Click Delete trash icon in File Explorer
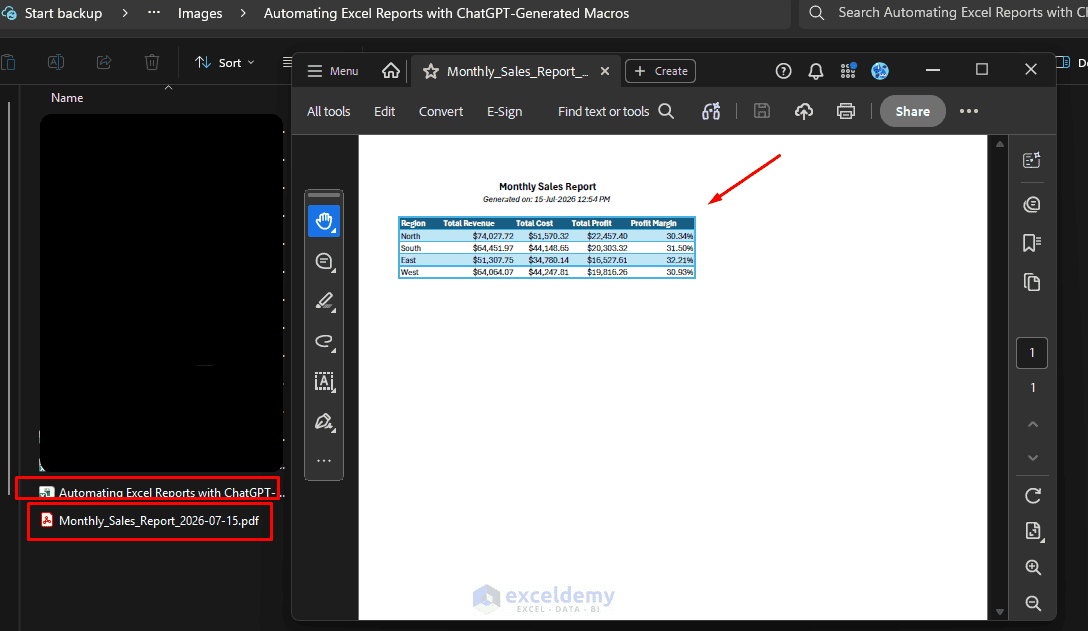This screenshot has width=1088, height=631. coord(151,62)
